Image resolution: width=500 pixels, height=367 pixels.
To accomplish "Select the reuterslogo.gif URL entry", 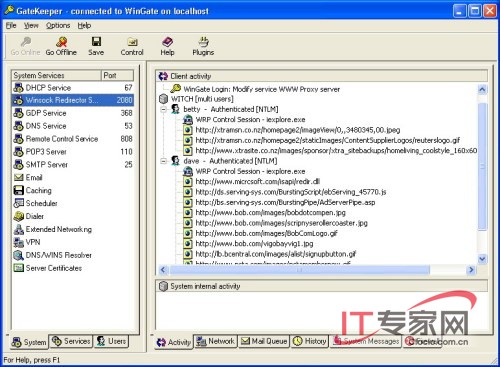I will (x=322, y=140).
